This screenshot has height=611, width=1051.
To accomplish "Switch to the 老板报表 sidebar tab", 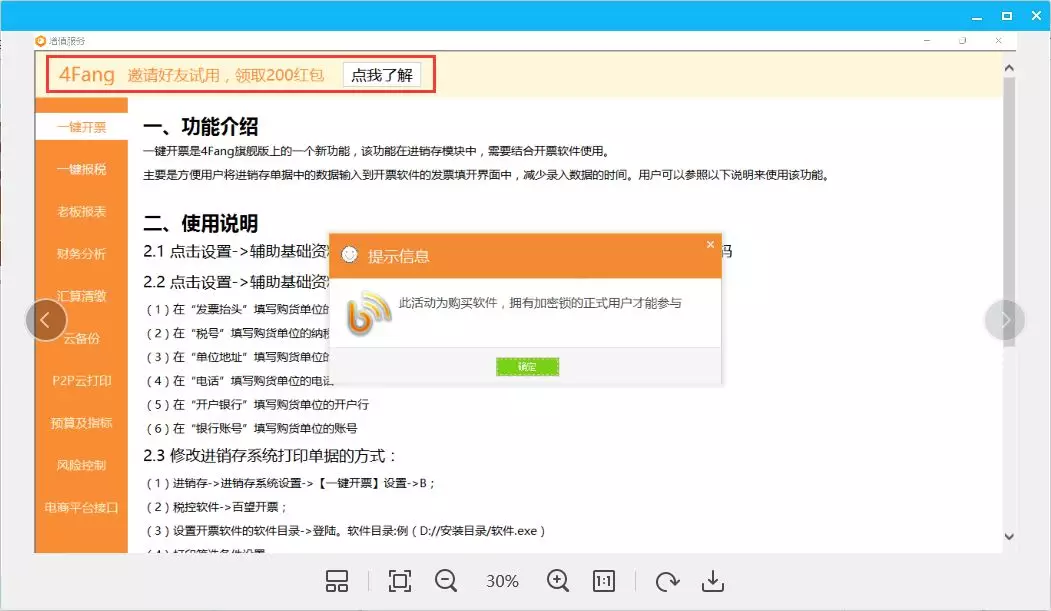I will [81, 212].
